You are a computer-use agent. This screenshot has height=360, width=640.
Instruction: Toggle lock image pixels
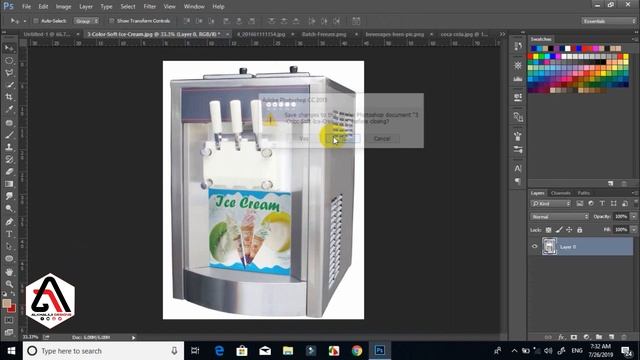tap(559, 230)
